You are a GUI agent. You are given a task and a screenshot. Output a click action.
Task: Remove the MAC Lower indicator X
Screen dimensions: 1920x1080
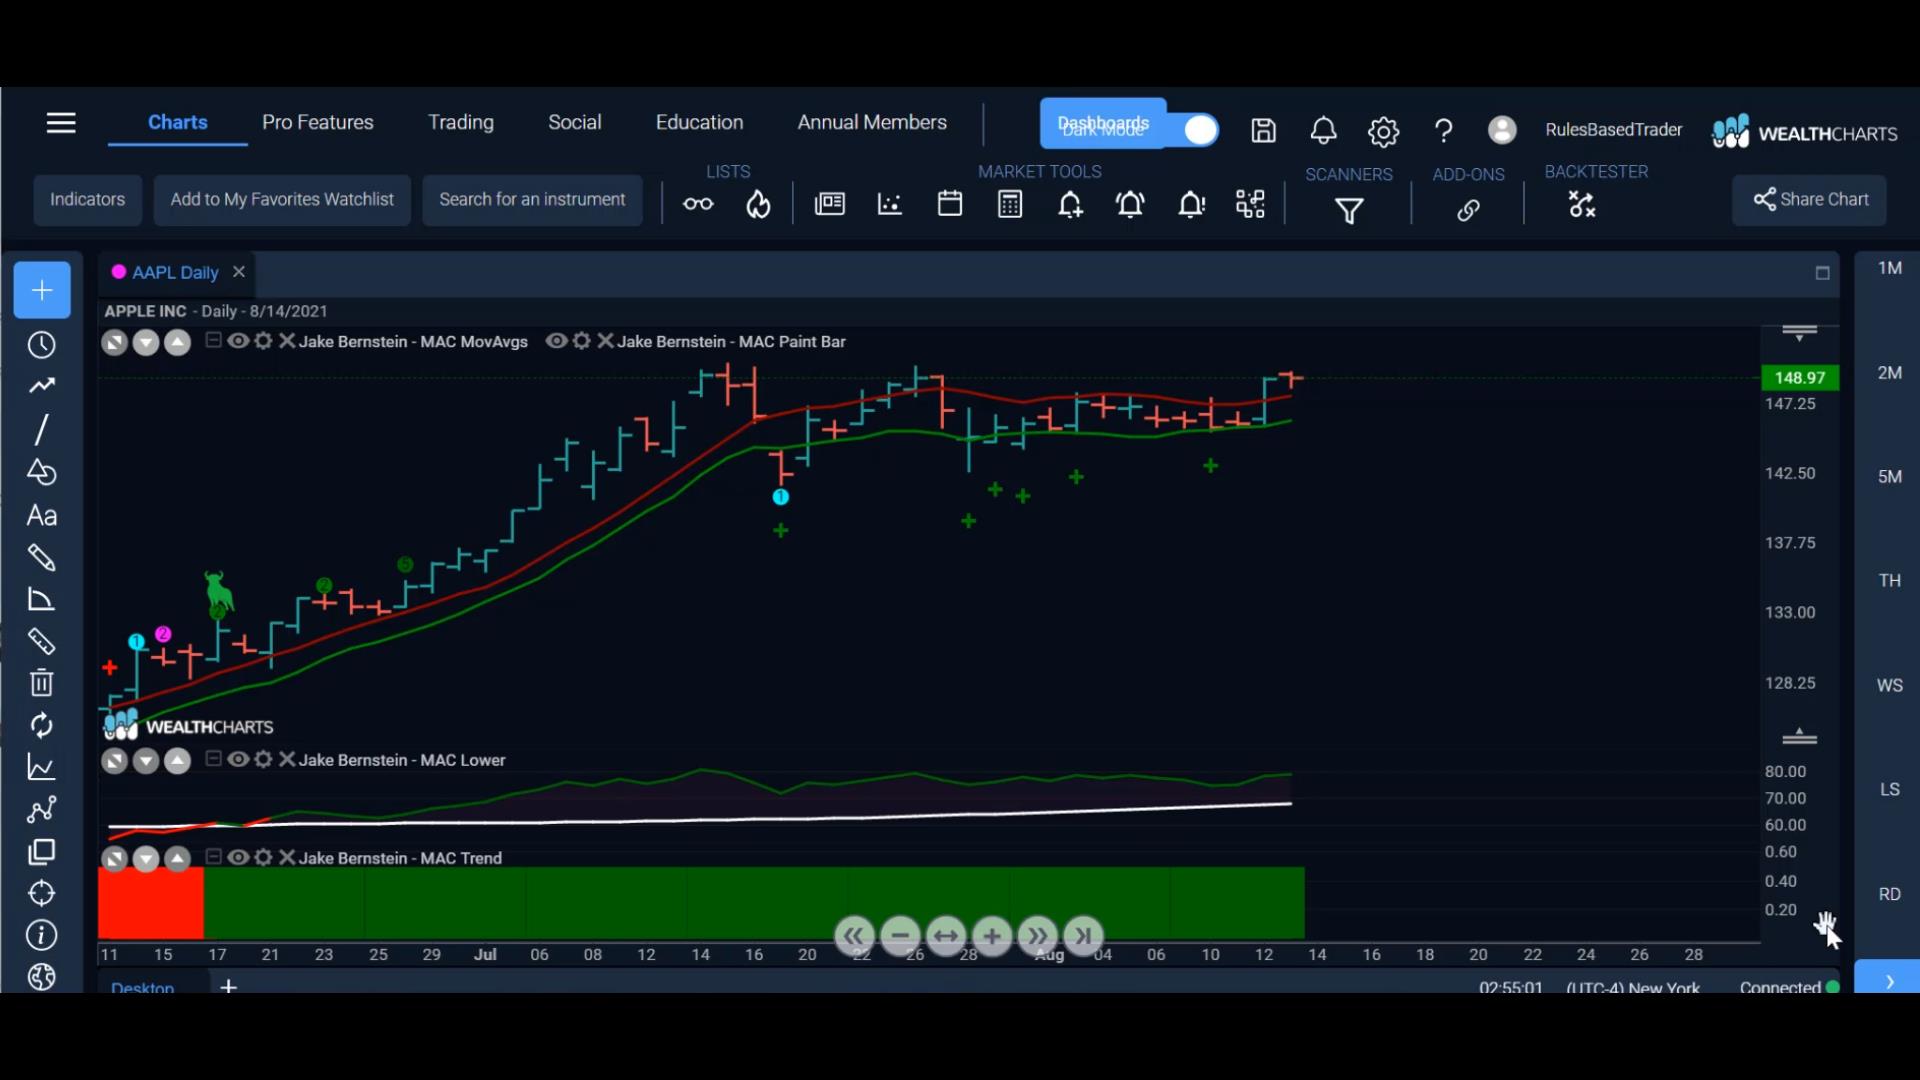(x=287, y=759)
